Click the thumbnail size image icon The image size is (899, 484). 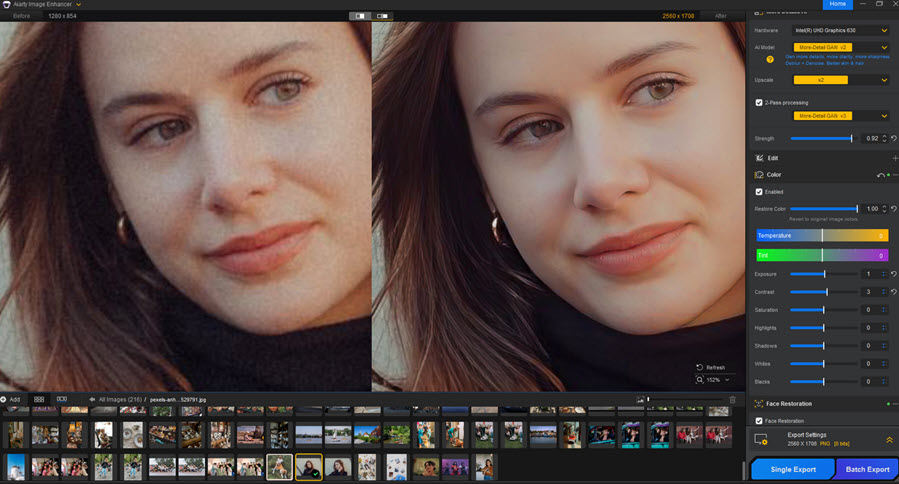pyautogui.click(x=640, y=400)
